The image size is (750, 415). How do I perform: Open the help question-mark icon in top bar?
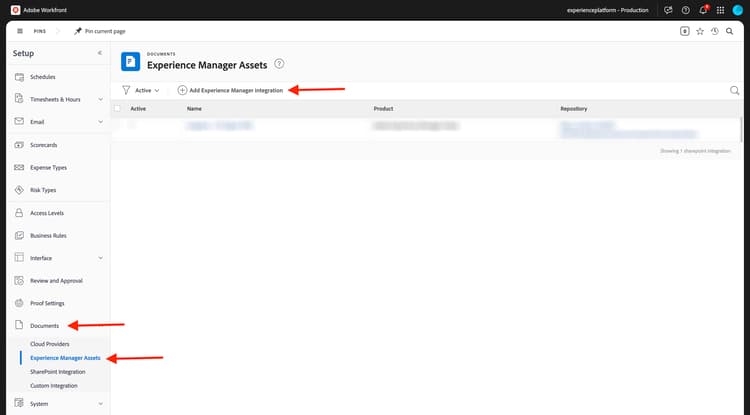[685, 10]
